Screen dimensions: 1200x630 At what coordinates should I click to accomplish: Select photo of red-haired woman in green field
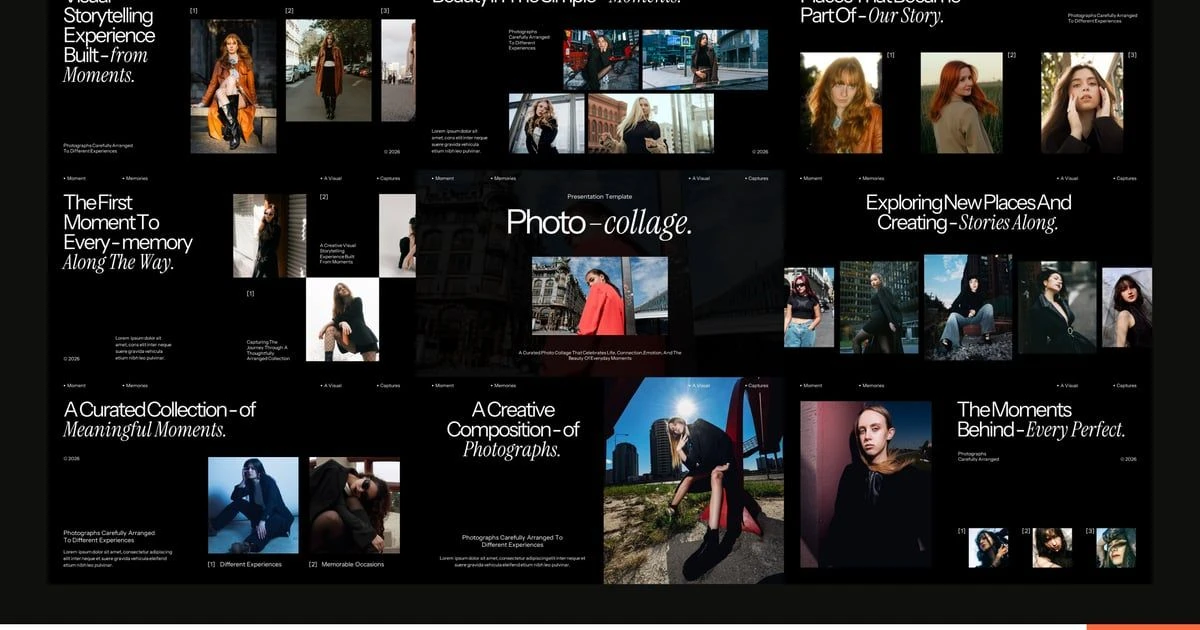click(961, 102)
